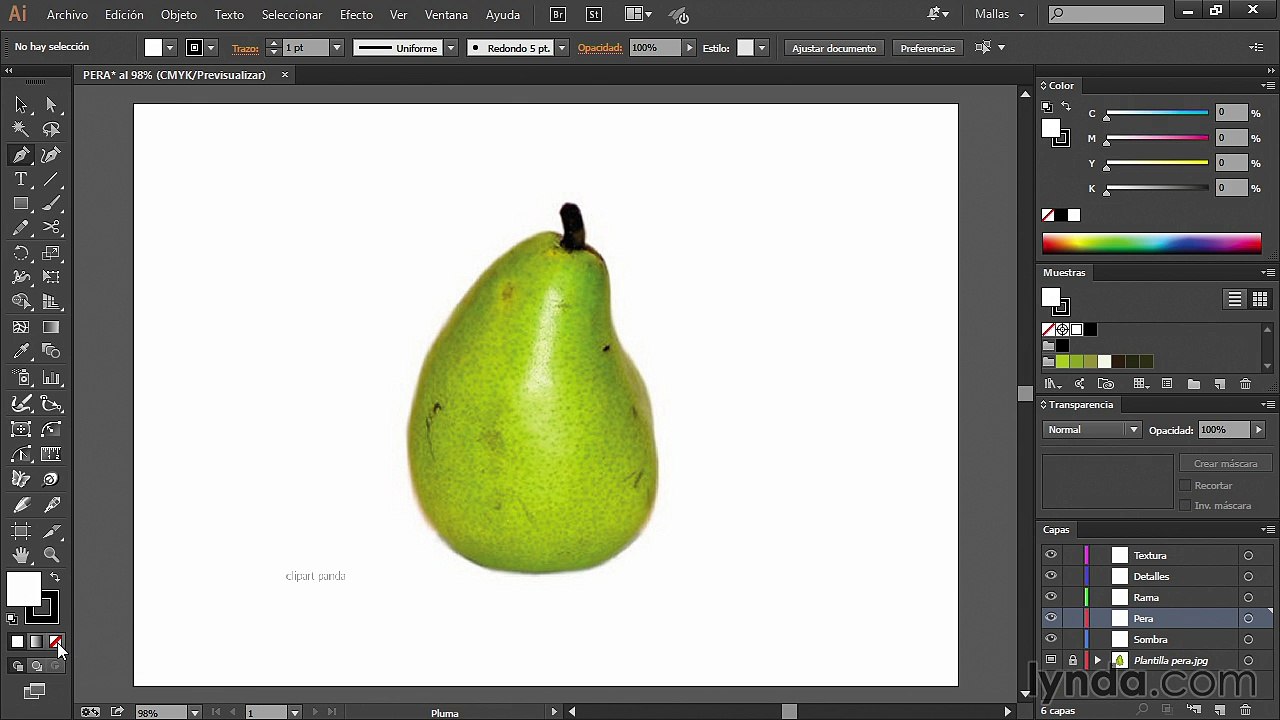
Task: Open the Estilo graphic style dropdown
Action: click(x=762, y=48)
